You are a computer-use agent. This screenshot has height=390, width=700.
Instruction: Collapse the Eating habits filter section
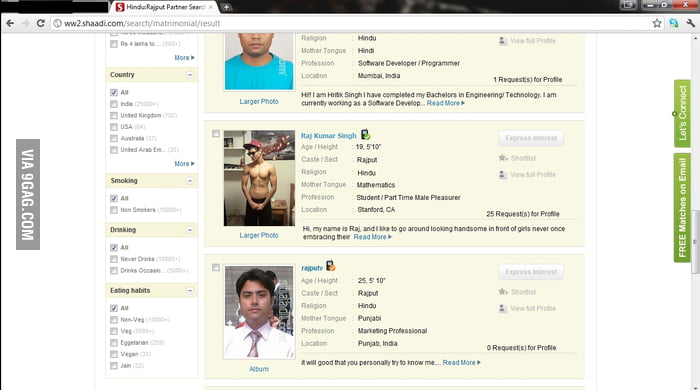(x=190, y=290)
